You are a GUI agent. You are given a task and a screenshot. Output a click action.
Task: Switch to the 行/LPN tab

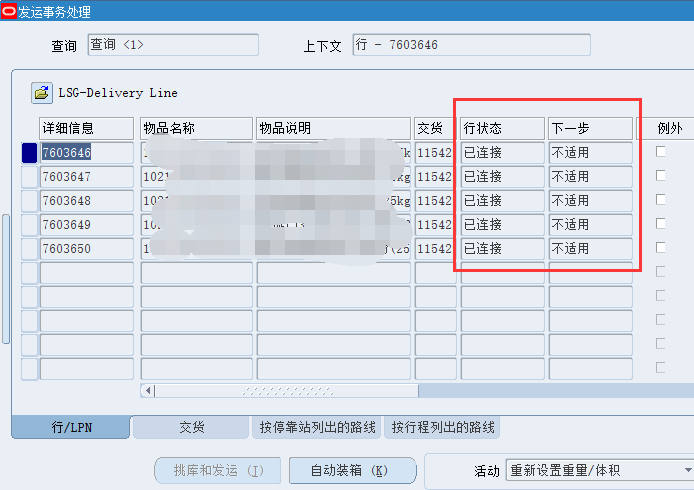click(71, 427)
